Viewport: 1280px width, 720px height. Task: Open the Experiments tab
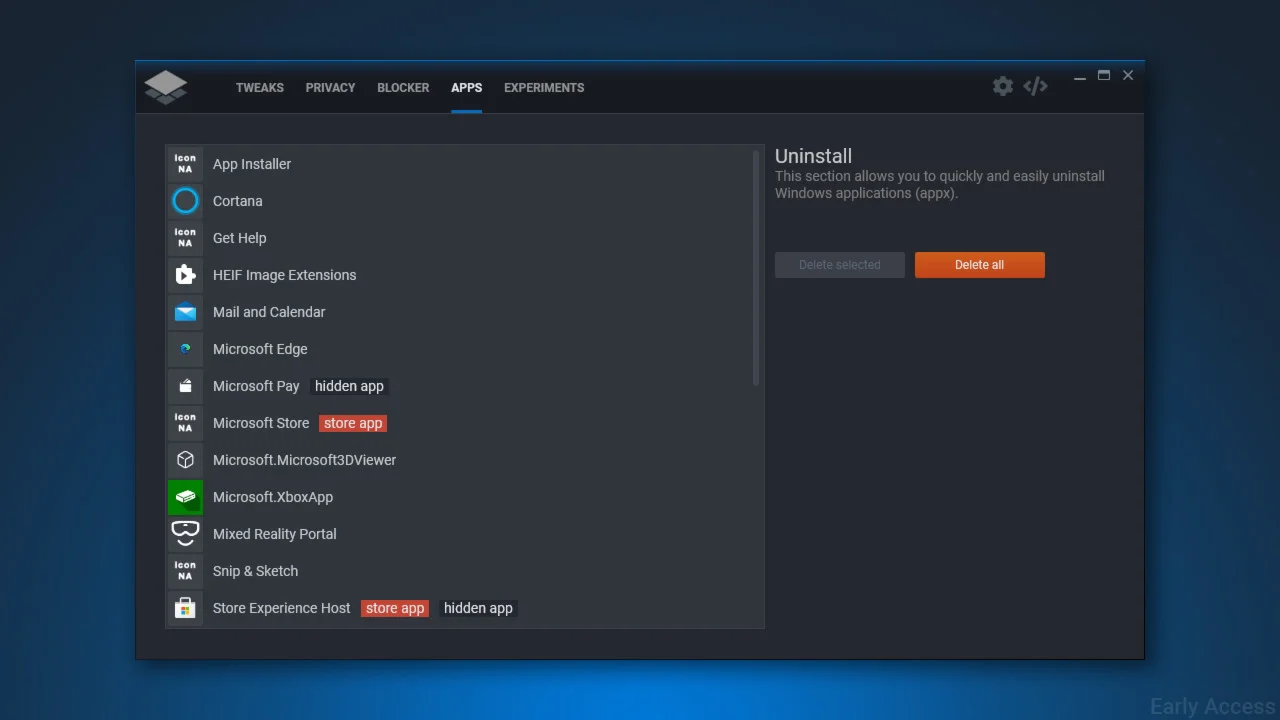coord(544,88)
